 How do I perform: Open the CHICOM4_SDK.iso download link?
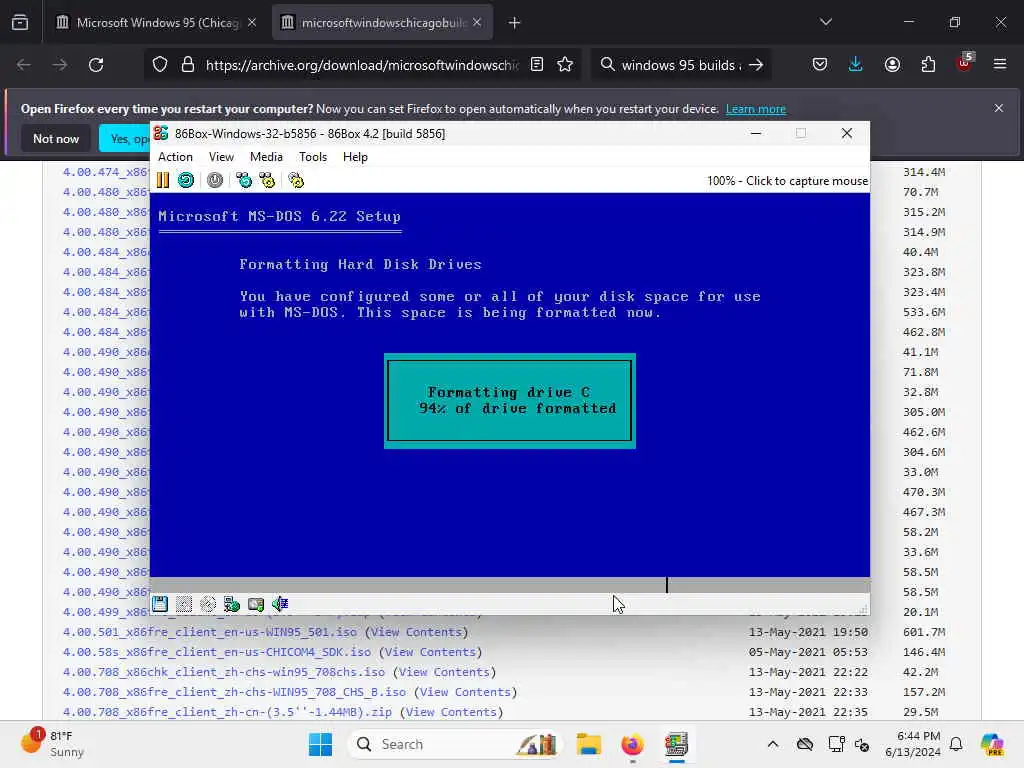pos(217,652)
